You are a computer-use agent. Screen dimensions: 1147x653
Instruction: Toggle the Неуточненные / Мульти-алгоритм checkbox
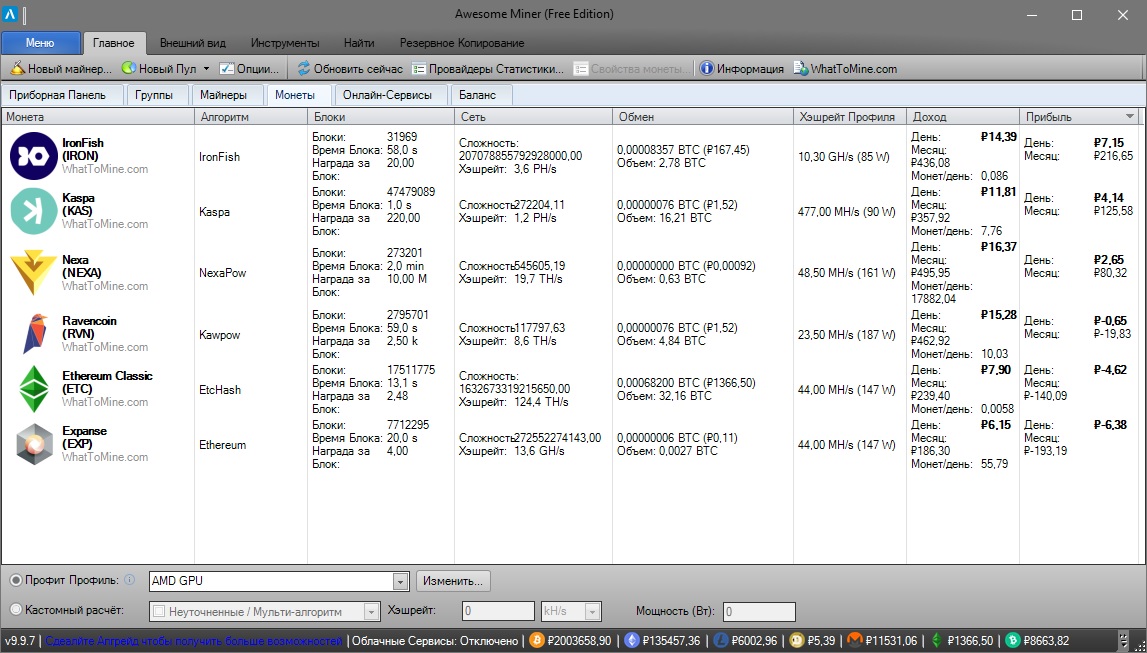point(158,611)
